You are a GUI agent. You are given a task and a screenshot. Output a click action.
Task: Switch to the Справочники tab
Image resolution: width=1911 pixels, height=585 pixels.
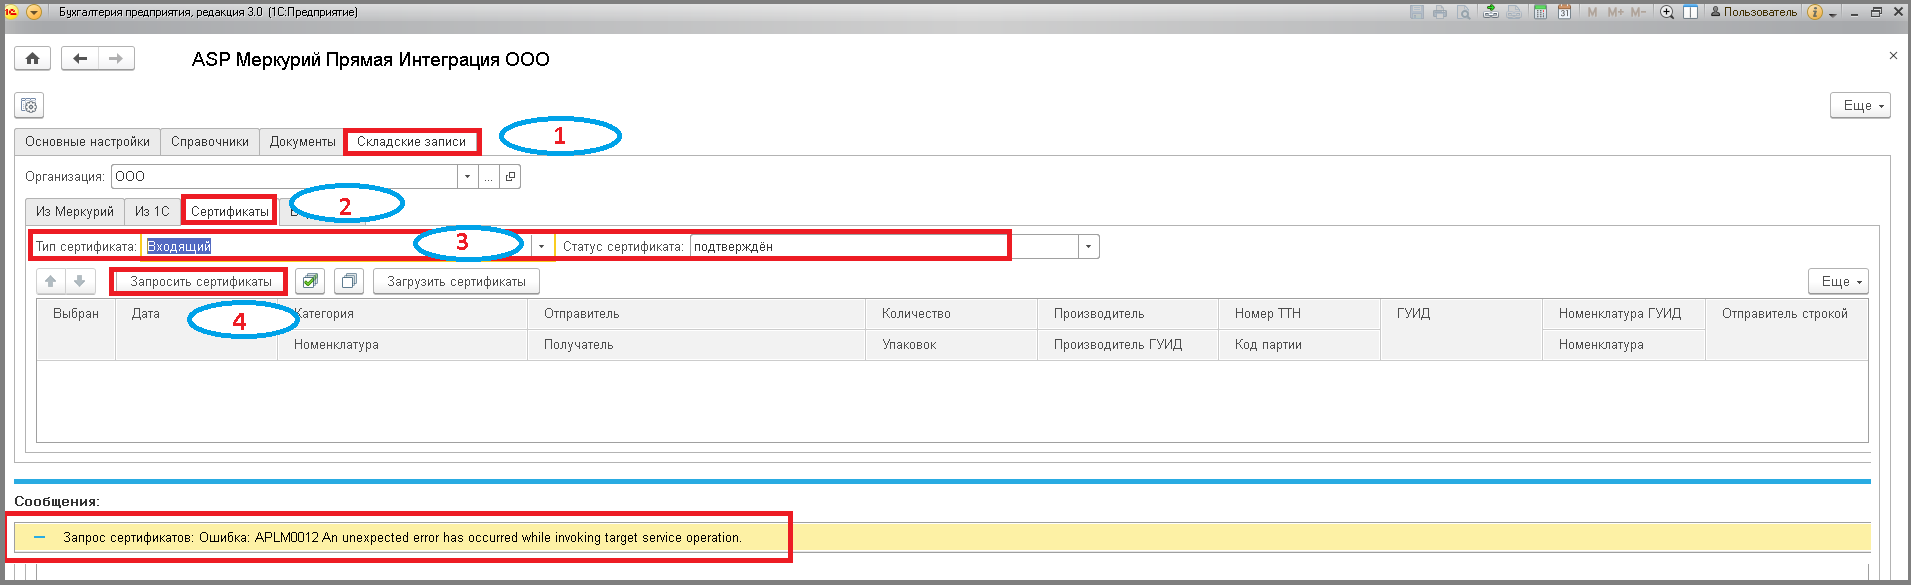click(210, 141)
